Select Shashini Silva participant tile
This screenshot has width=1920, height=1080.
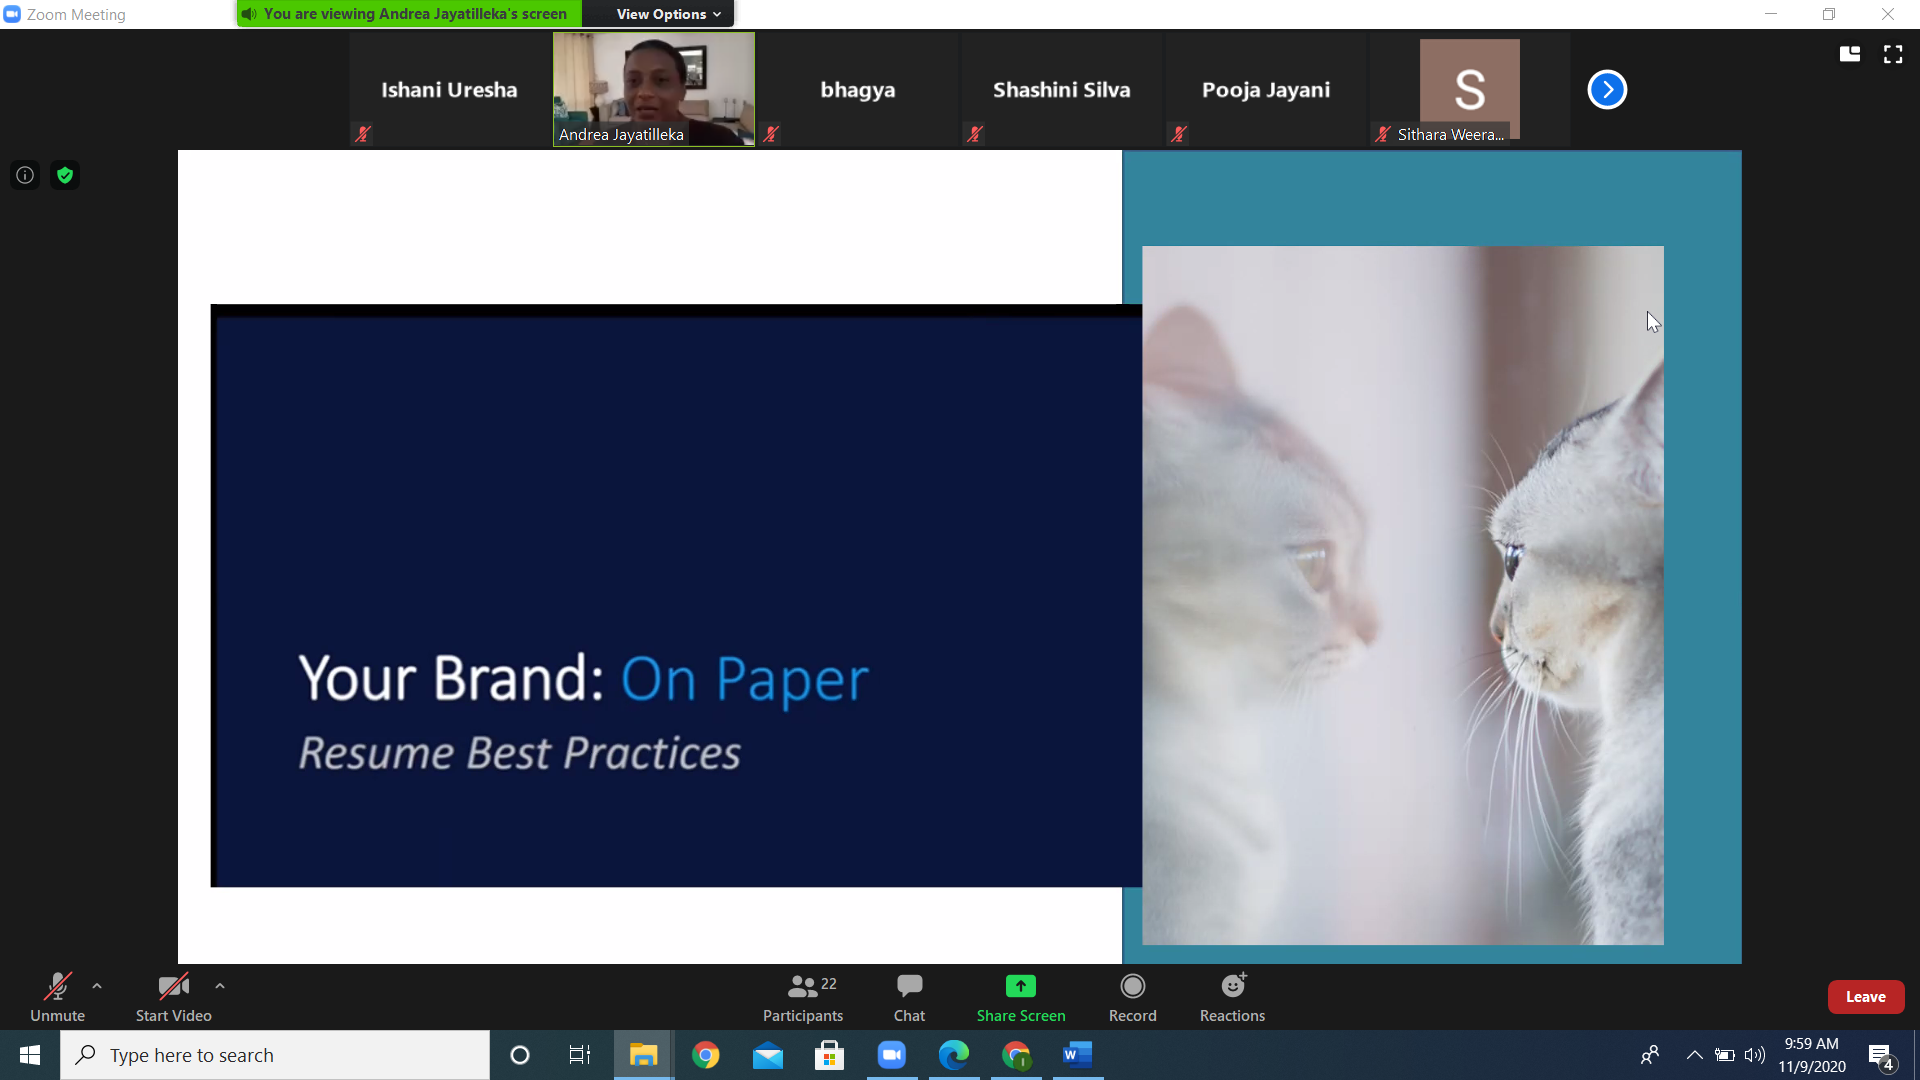click(x=1061, y=90)
